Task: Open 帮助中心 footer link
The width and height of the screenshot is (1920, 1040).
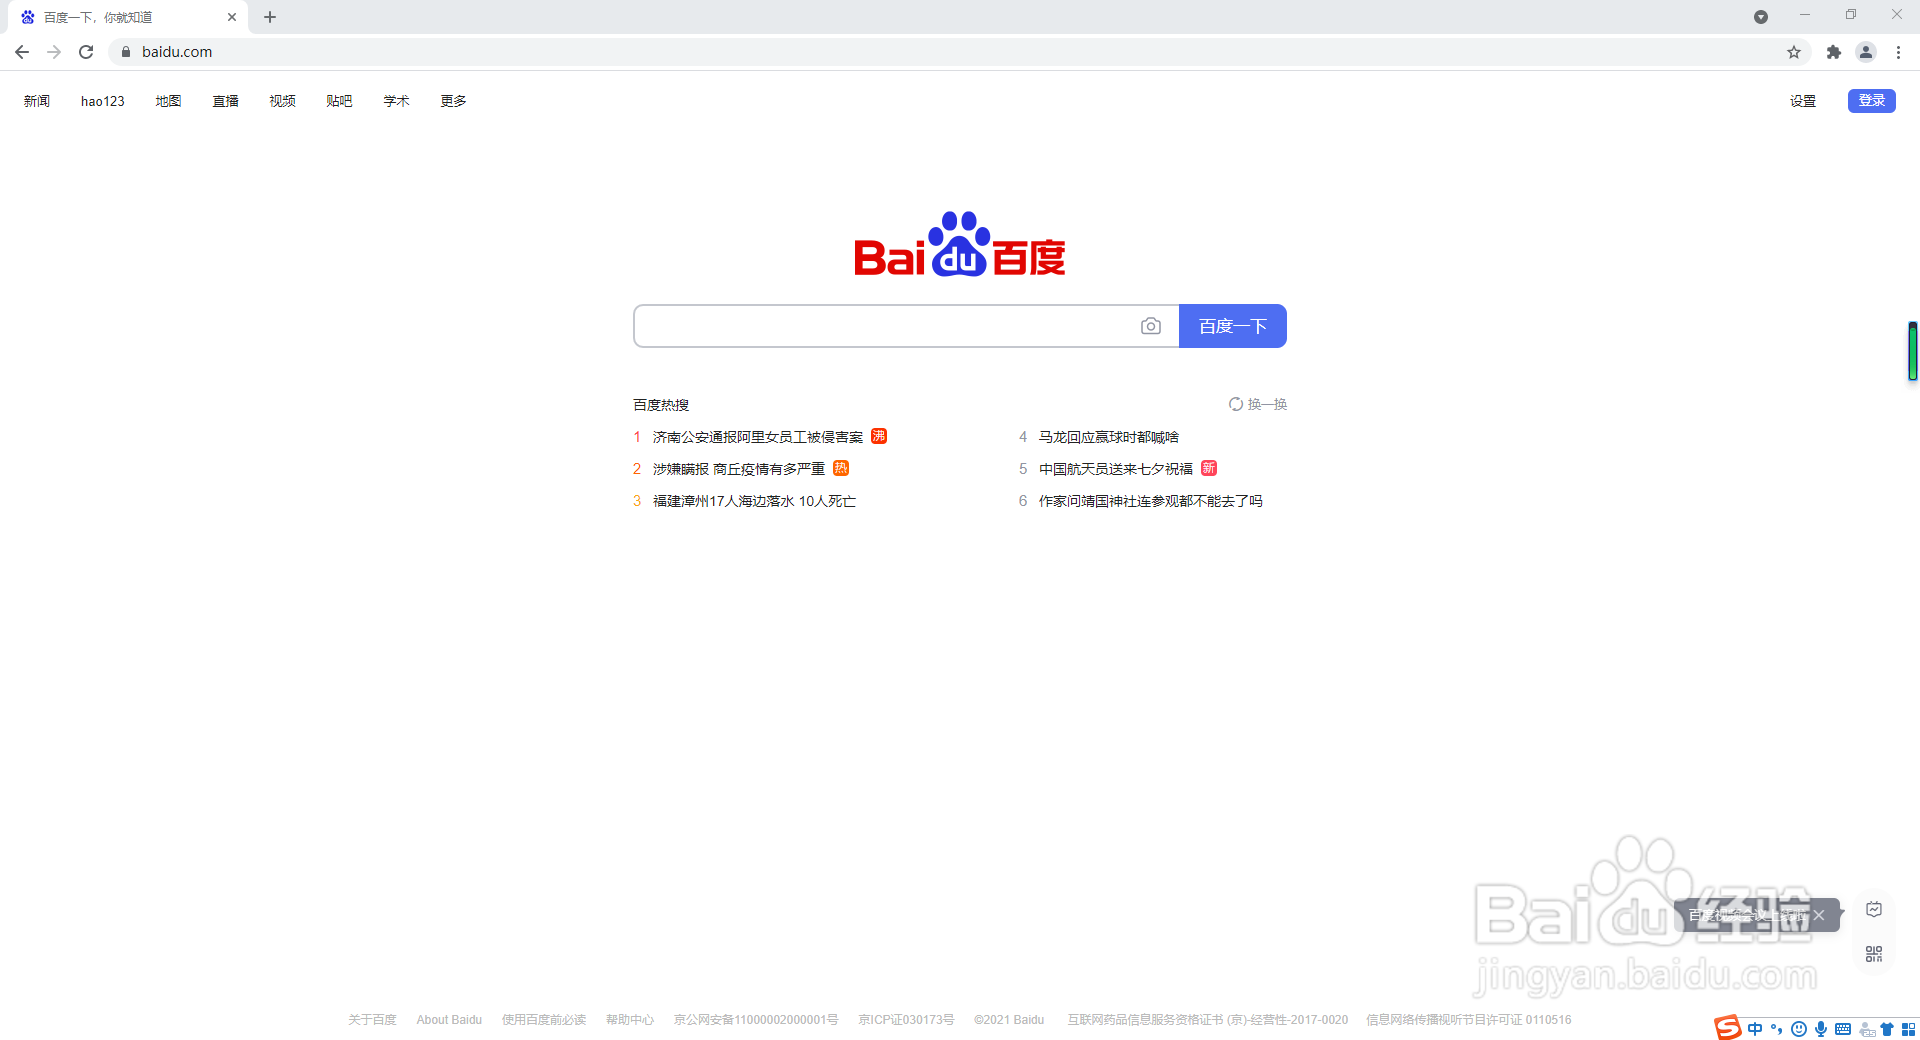Action: 630,1020
